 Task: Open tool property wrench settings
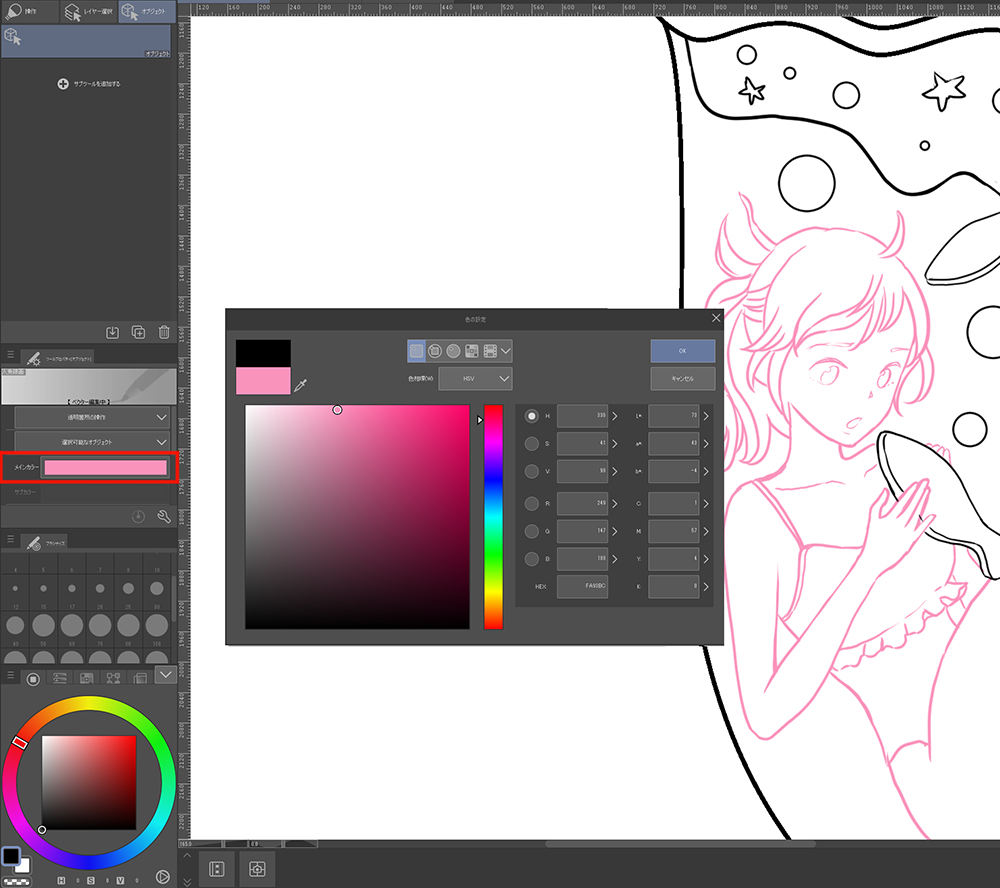coord(164,516)
